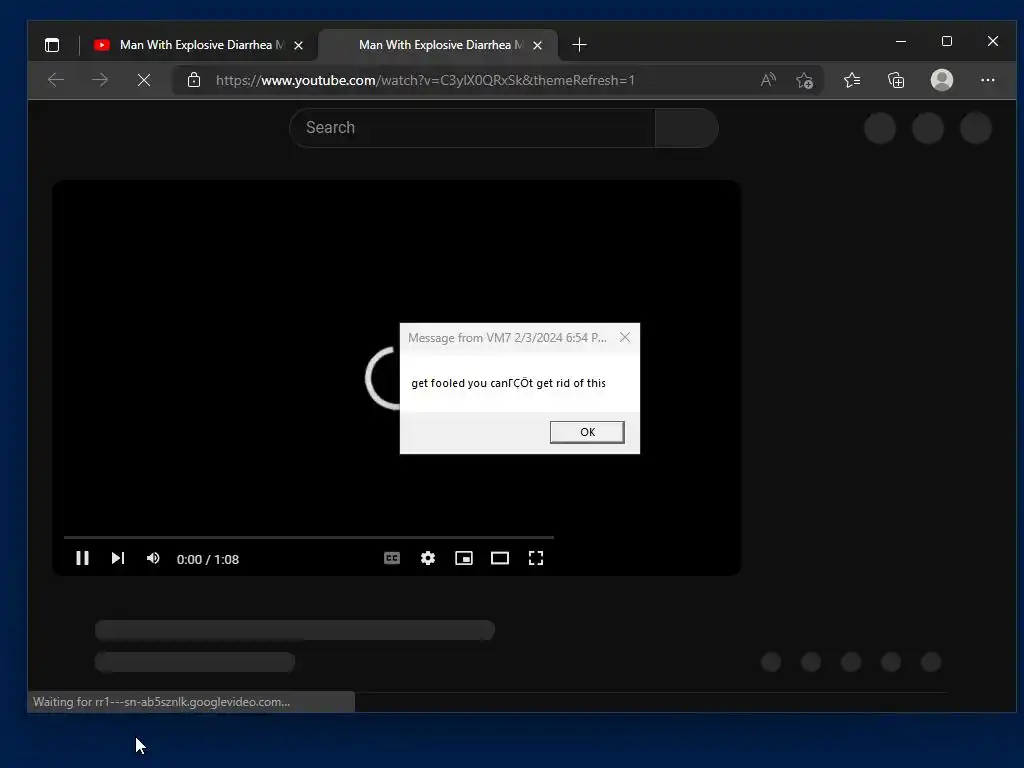1024x768 pixels.
Task: Click OK in the VM7 message dialog
Action: (x=587, y=432)
